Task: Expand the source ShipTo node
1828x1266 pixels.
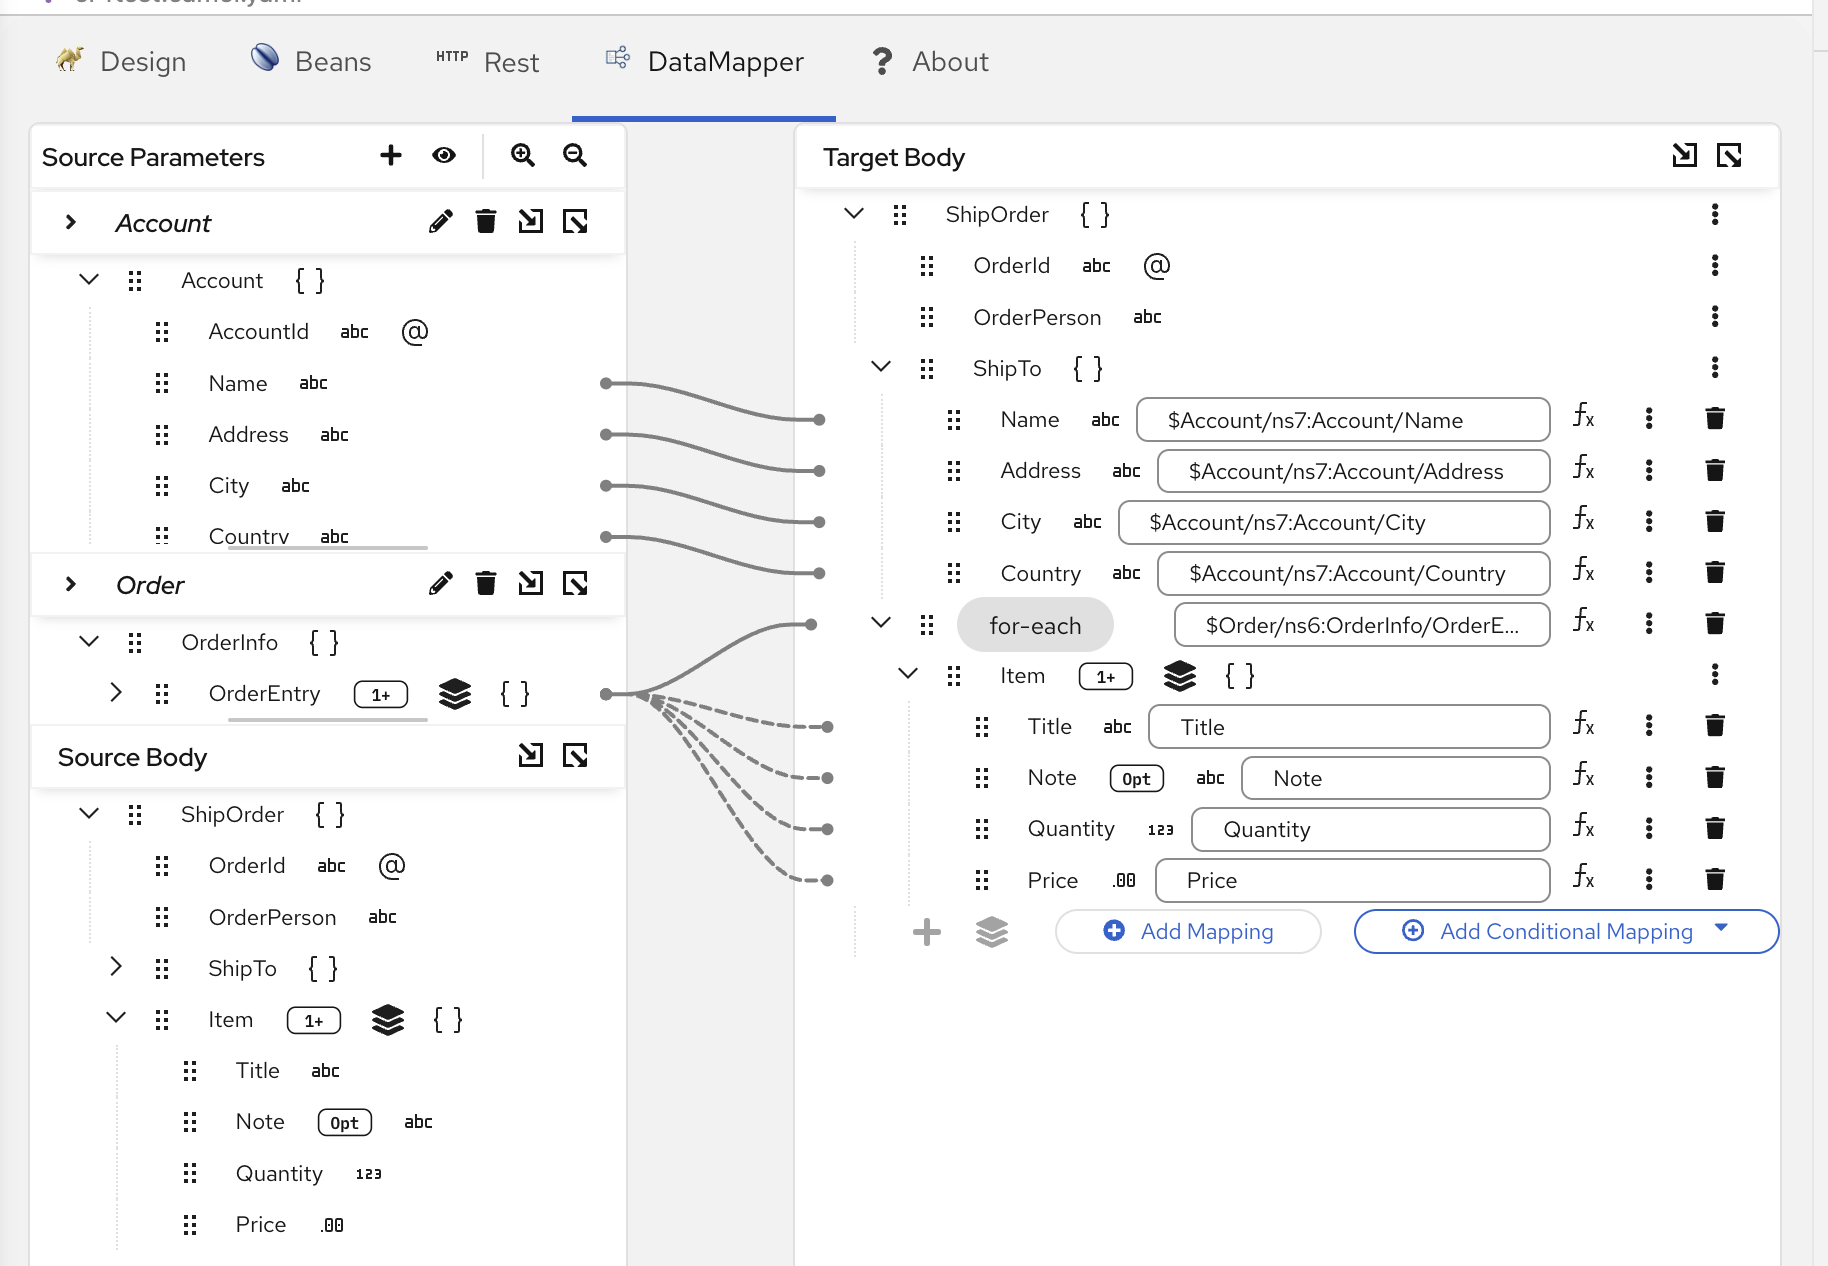Action: pyautogui.click(x=116, y=967)
